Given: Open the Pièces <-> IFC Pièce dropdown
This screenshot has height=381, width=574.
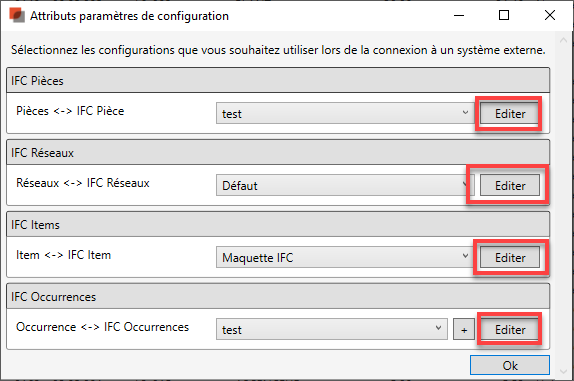Looking at the screenshot, I should coord(345,113).
